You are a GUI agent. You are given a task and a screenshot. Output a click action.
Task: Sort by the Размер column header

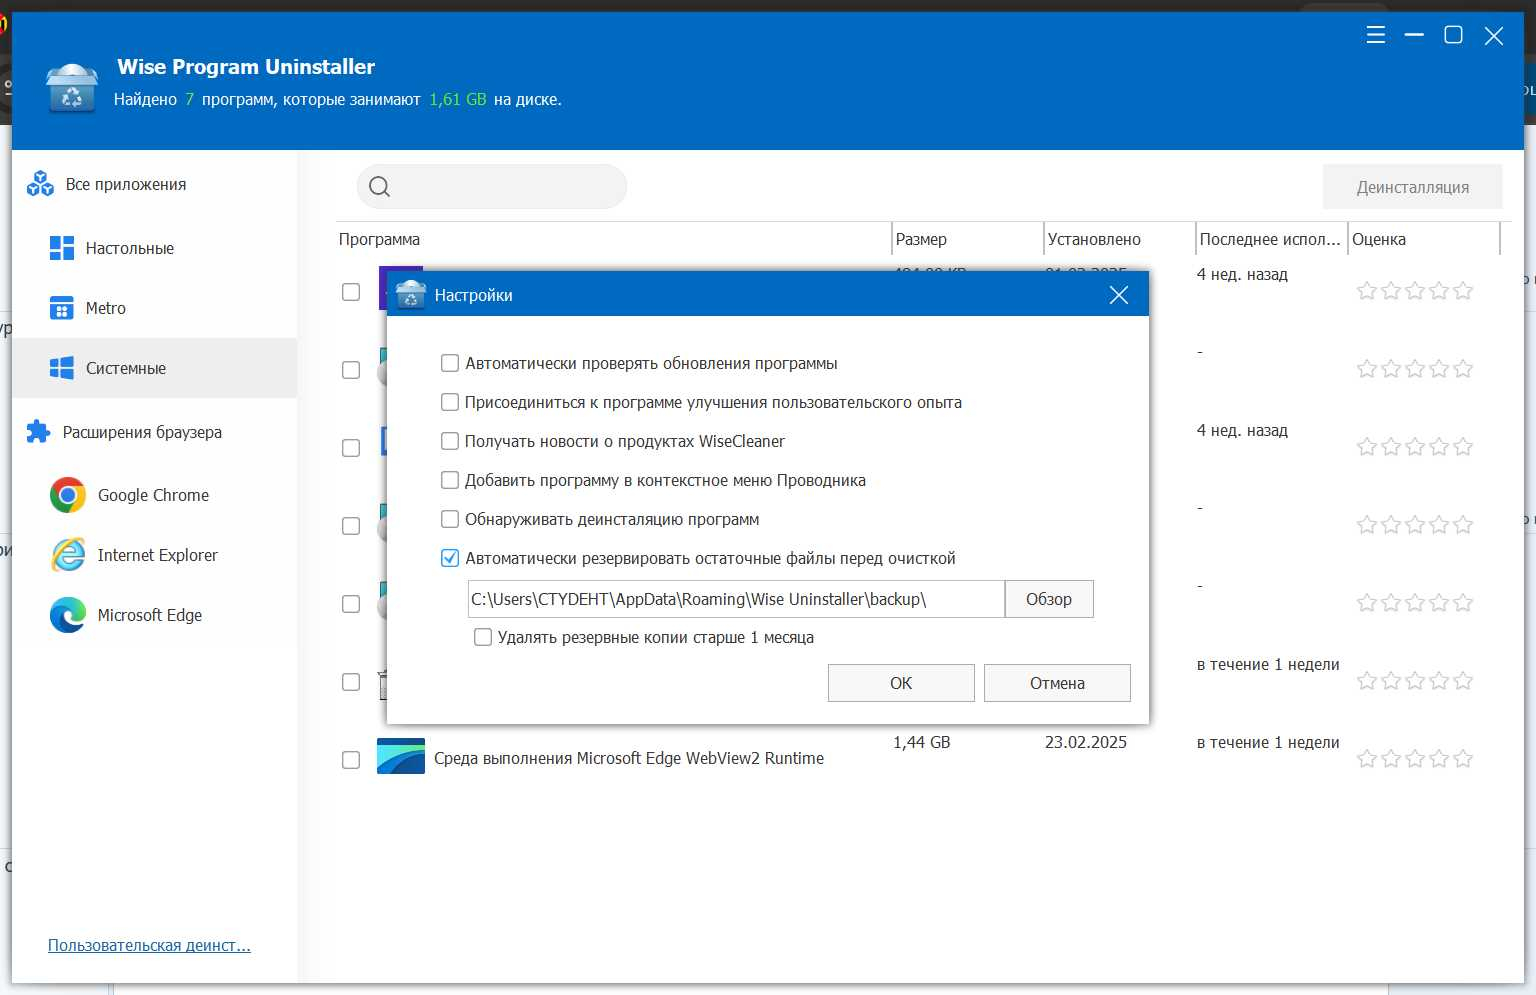tap(967, 239)
